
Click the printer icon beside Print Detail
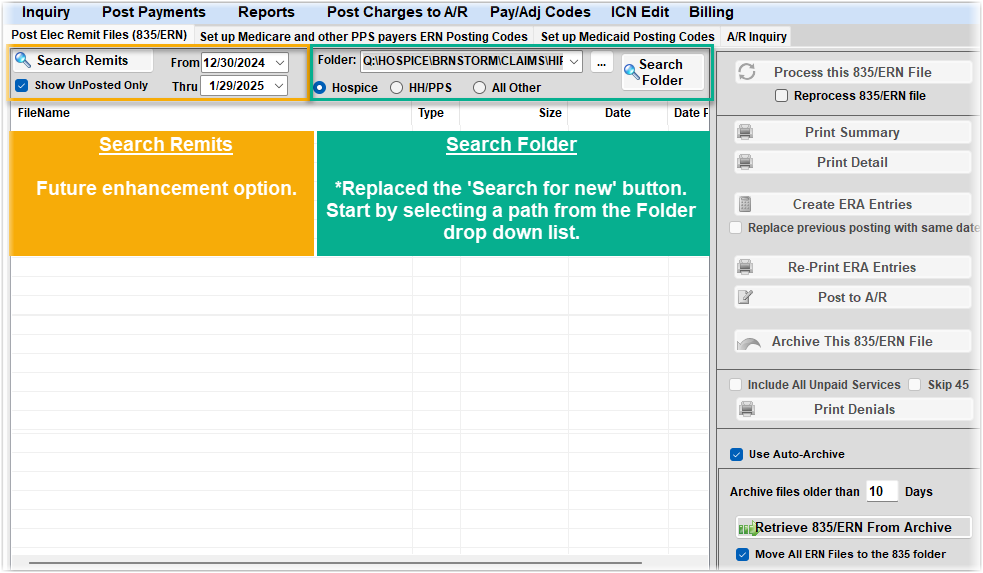[745, 162]
